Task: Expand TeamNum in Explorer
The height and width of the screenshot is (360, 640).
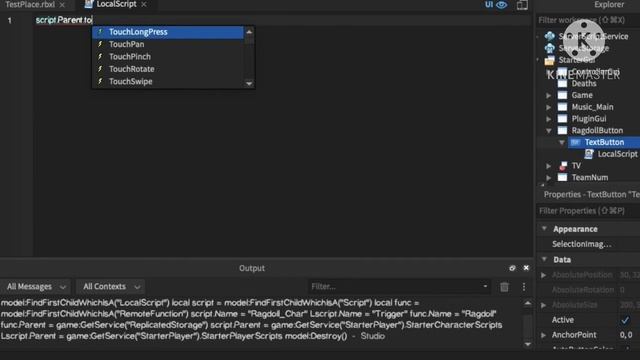Action: pos(549,178)
